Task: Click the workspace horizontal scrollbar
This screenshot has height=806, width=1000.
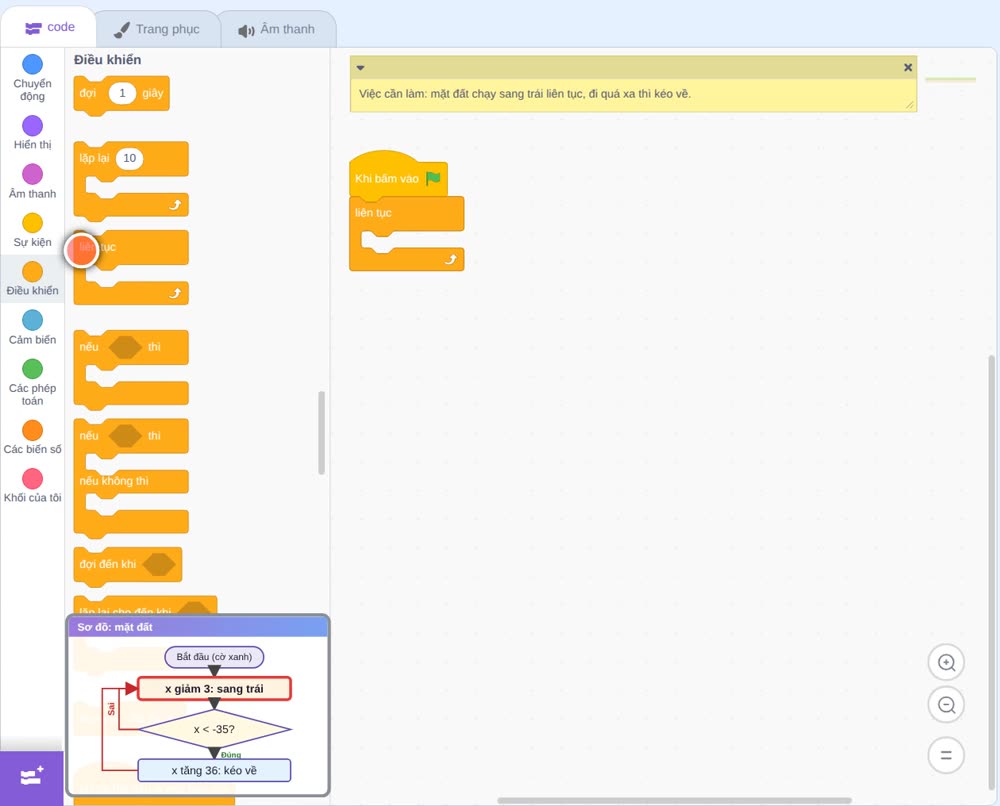Action: pyautogui.click(x=674, y=800)
